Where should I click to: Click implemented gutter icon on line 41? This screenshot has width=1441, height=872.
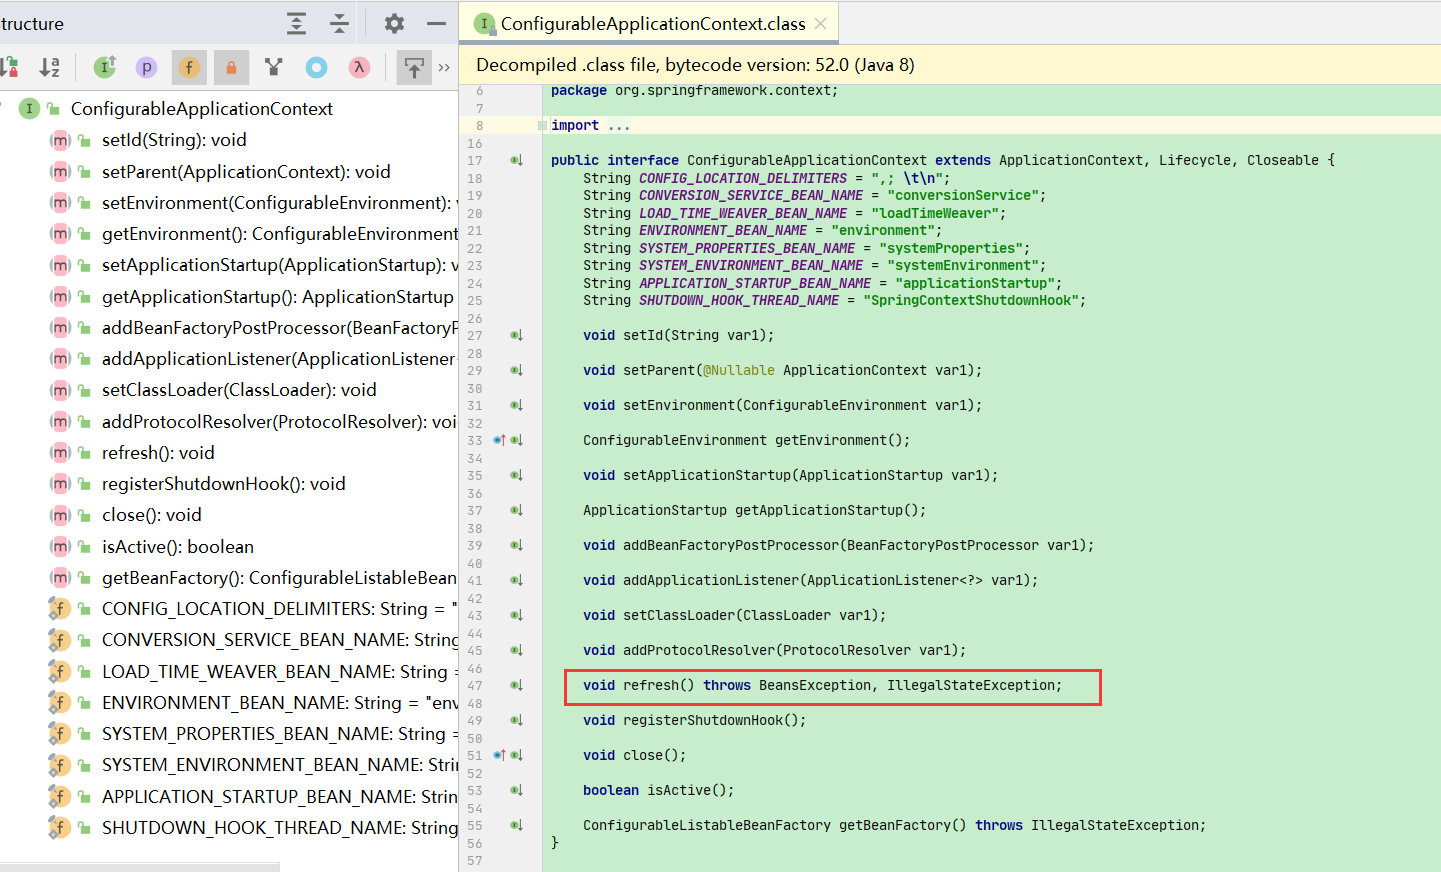[x=516, y=580]
